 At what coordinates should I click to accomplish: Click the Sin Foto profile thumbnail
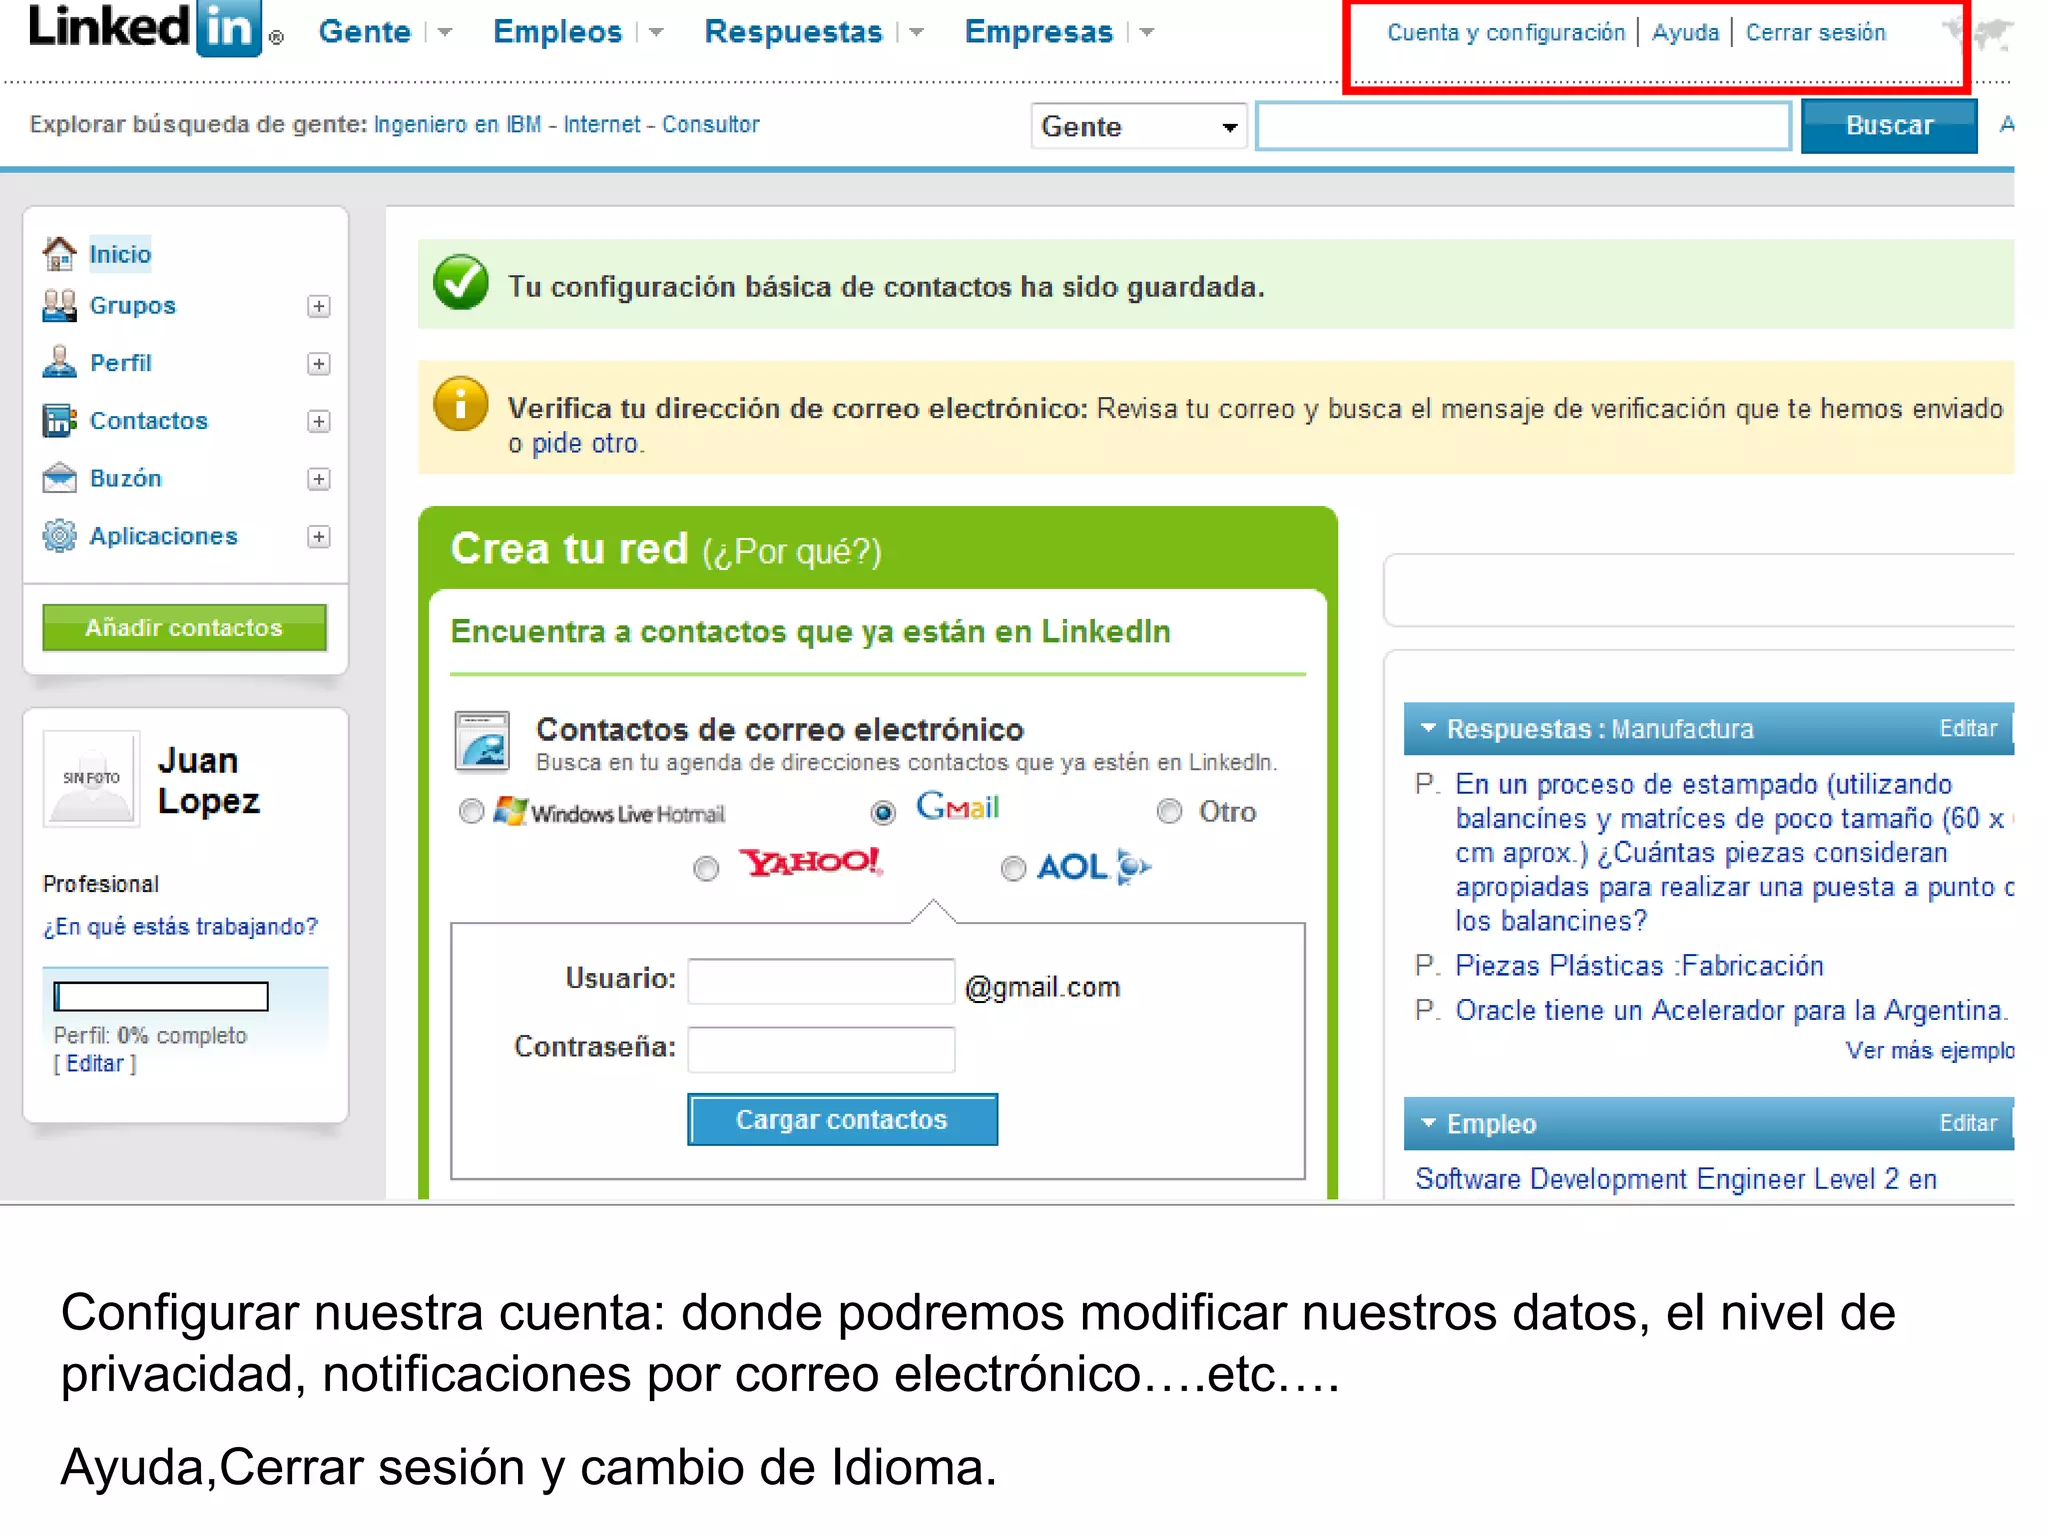tap(91, 778)
